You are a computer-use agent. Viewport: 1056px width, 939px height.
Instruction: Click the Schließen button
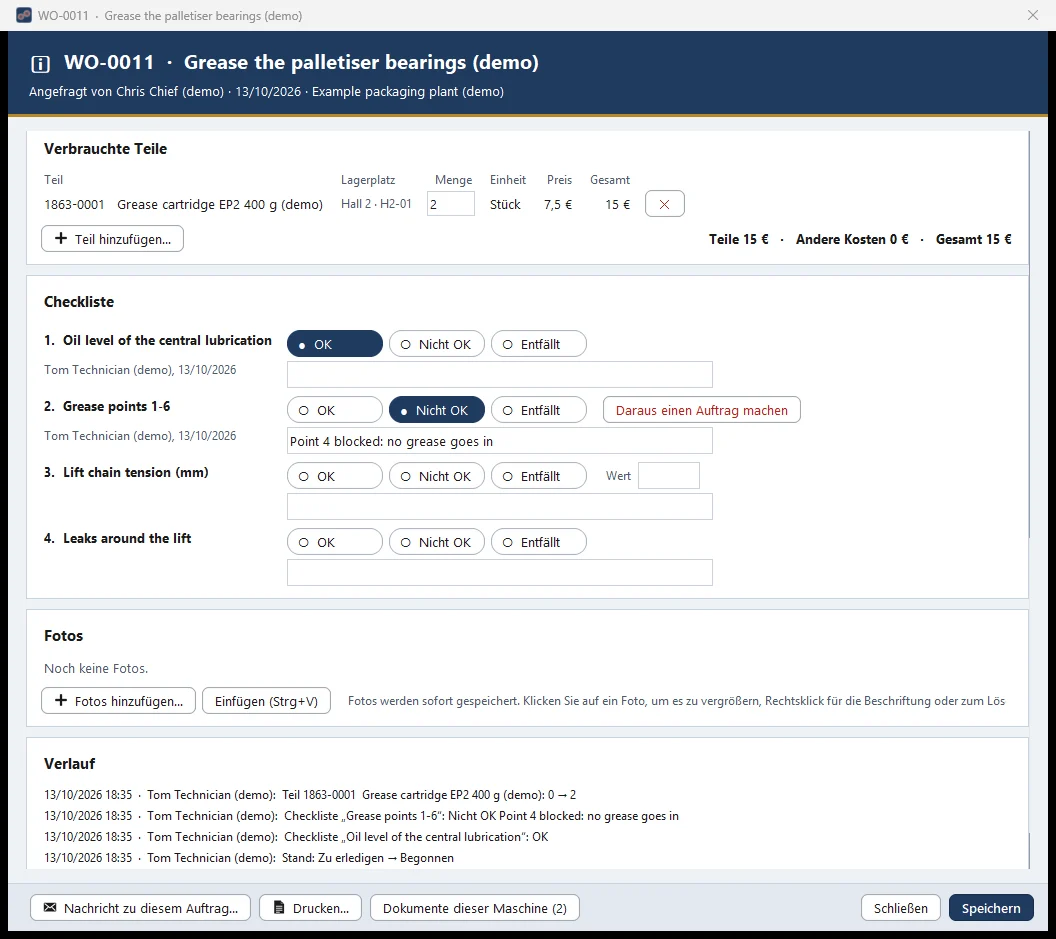(900, 907)
